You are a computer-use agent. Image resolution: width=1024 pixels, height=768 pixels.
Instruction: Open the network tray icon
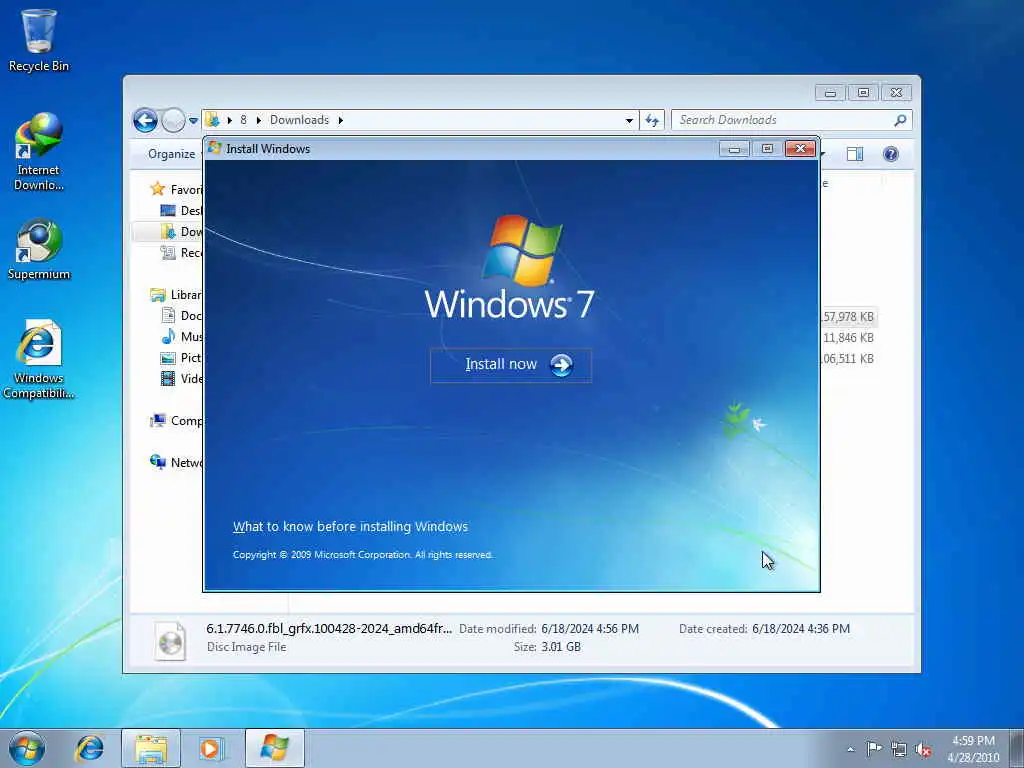tap(899, 749)
